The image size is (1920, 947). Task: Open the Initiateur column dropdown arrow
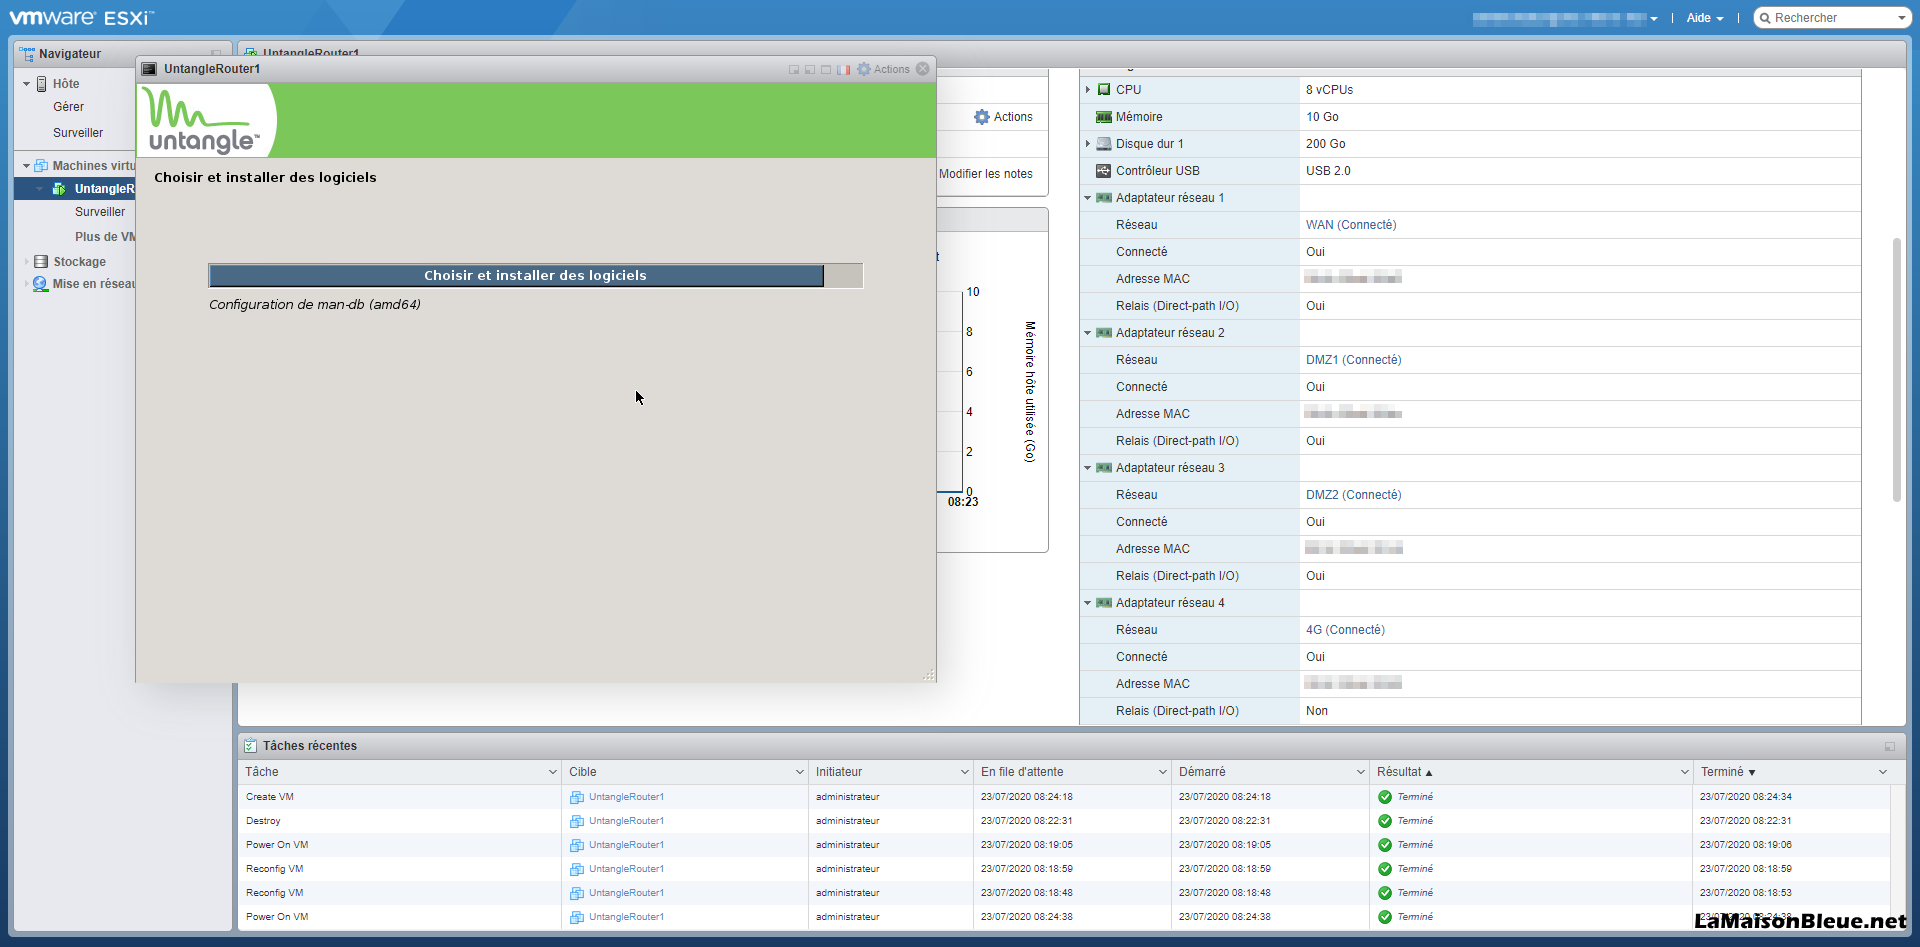click(965, 772)
